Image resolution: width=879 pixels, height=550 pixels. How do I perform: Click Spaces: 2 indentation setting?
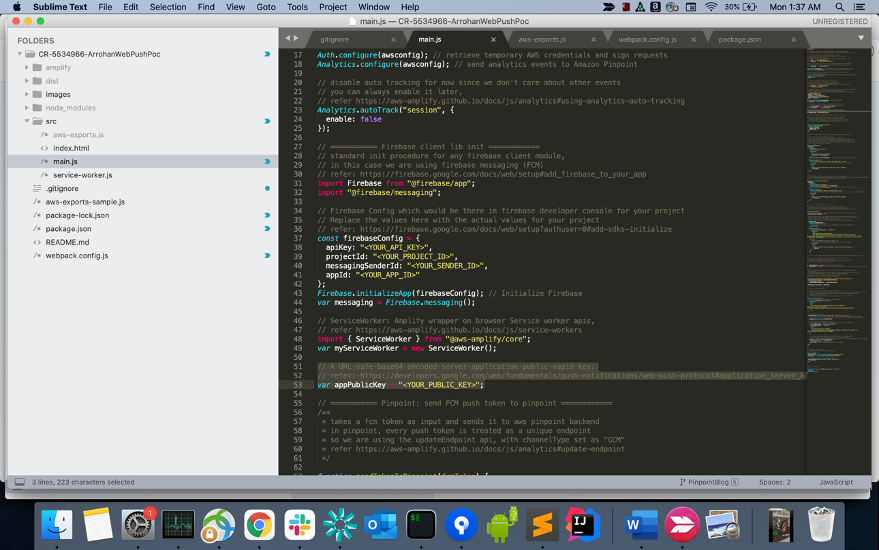point(774,482)
